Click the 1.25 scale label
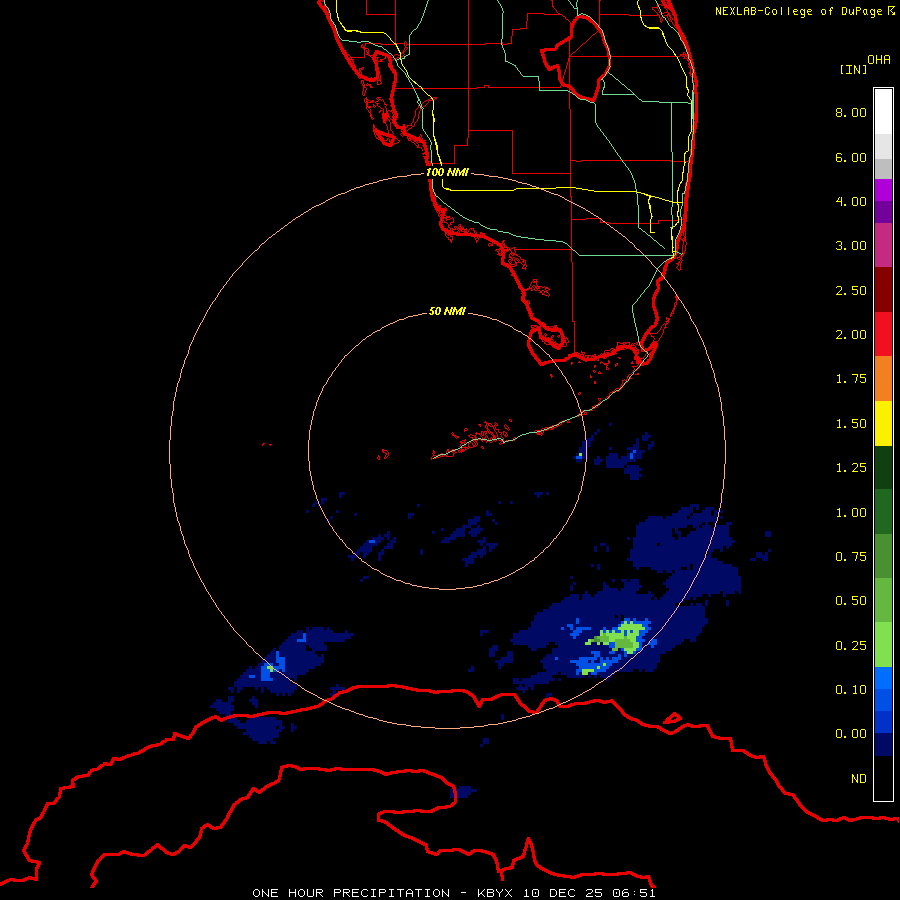 851,468
